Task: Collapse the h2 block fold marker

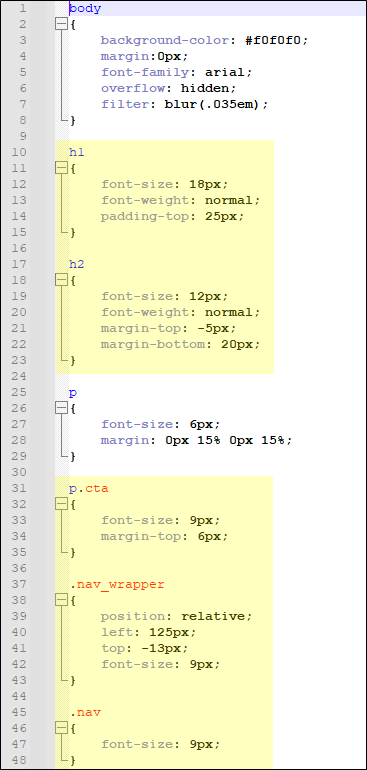Action: click(x=61, y=280)
